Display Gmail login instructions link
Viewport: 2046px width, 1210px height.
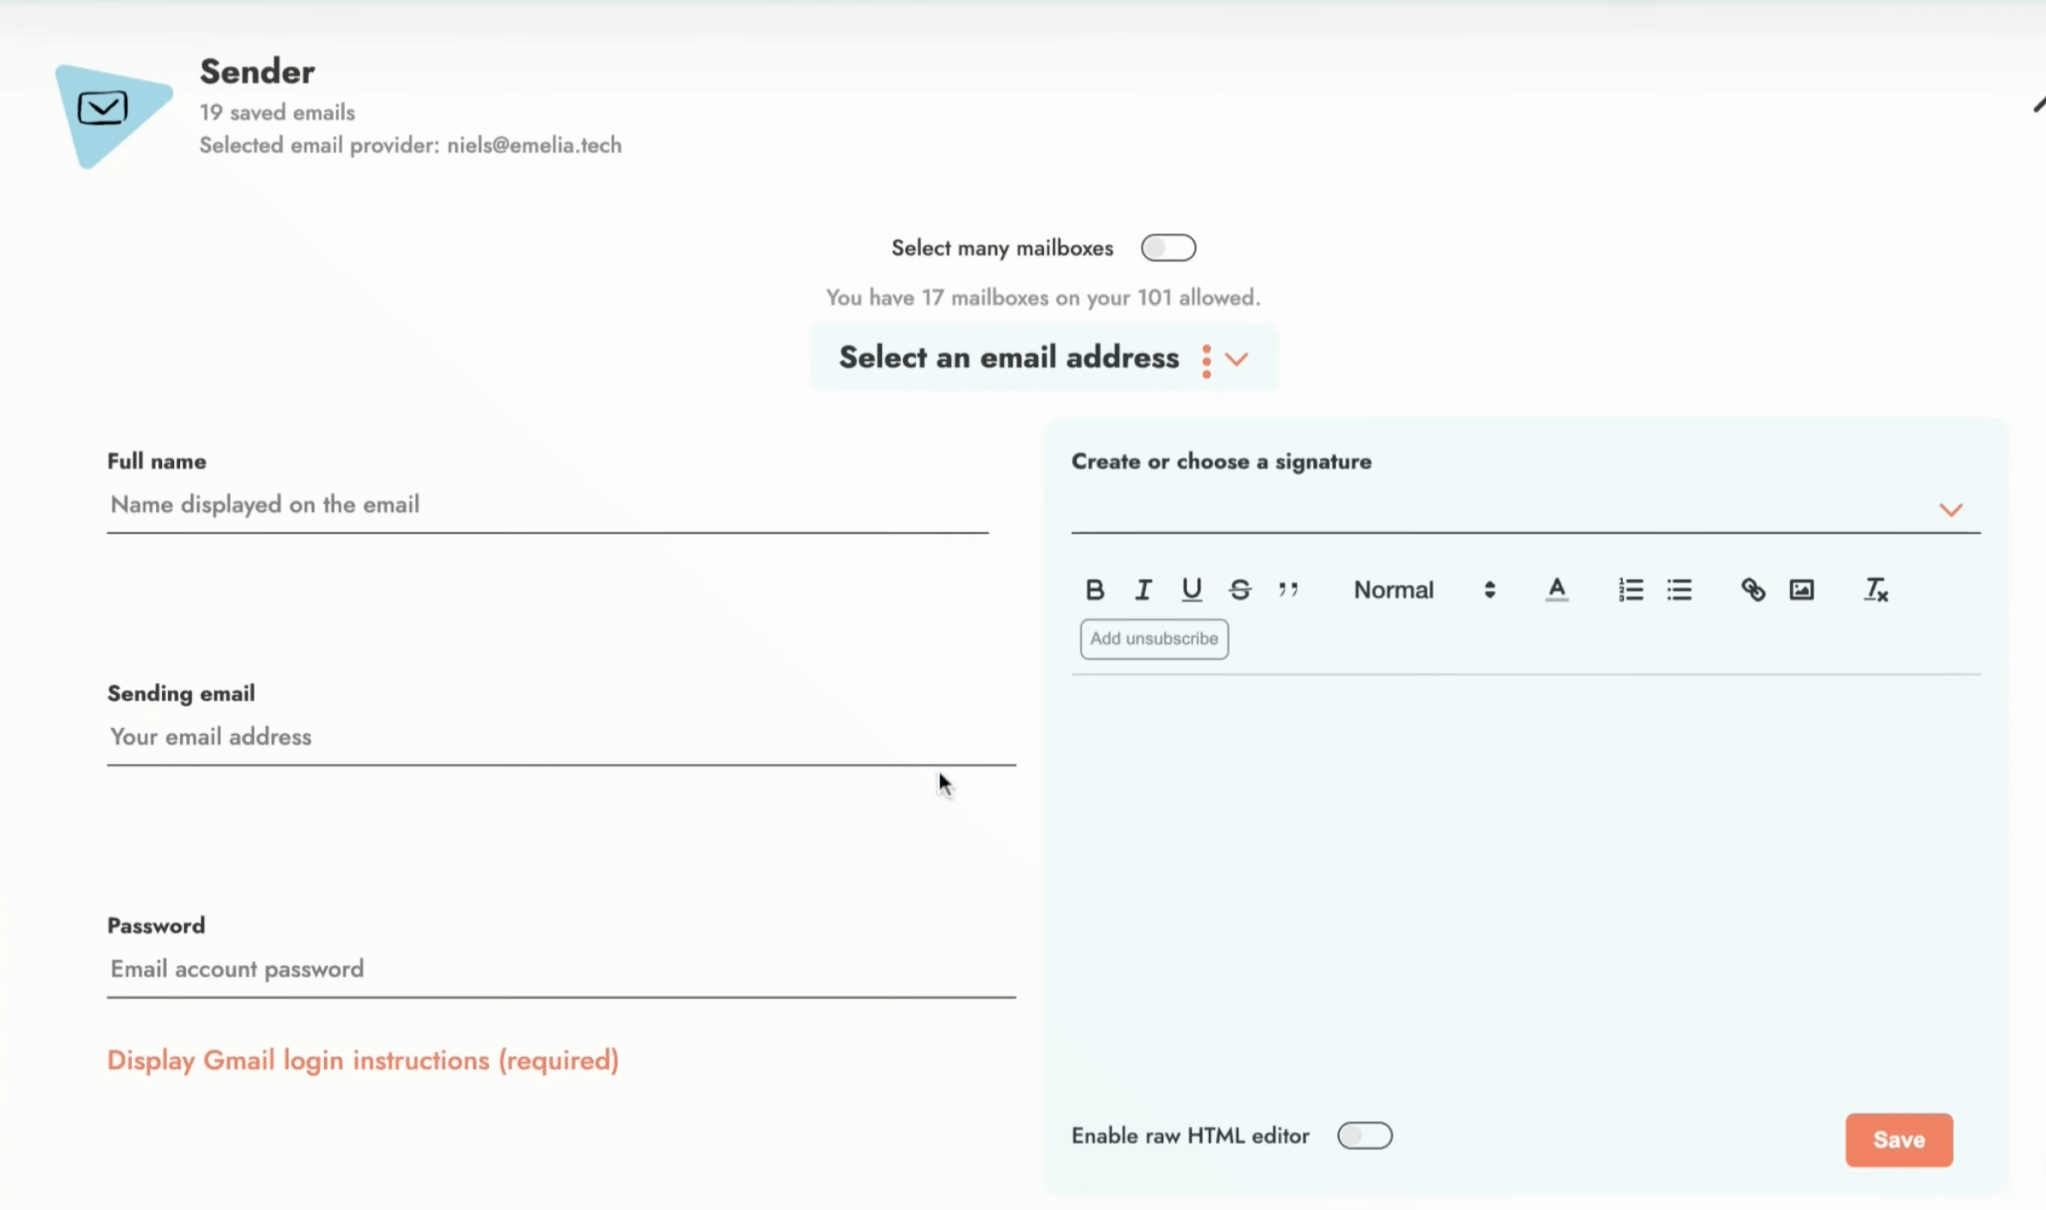click(x=363, y=1060)
